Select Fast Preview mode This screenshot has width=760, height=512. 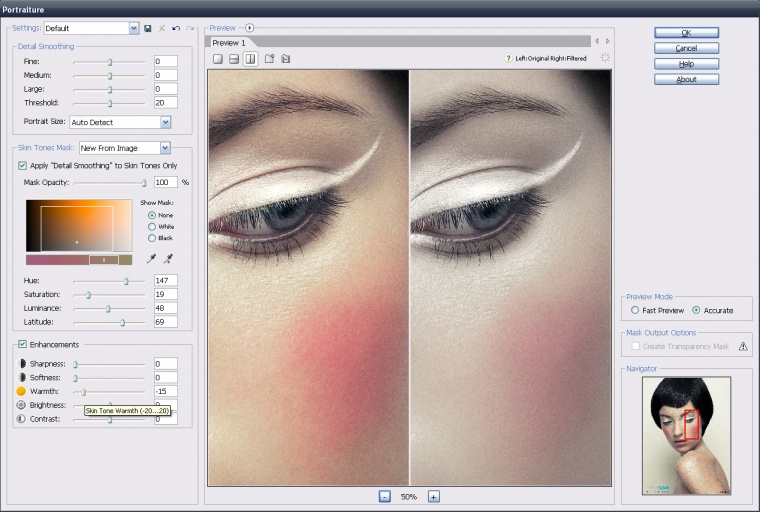635,310
